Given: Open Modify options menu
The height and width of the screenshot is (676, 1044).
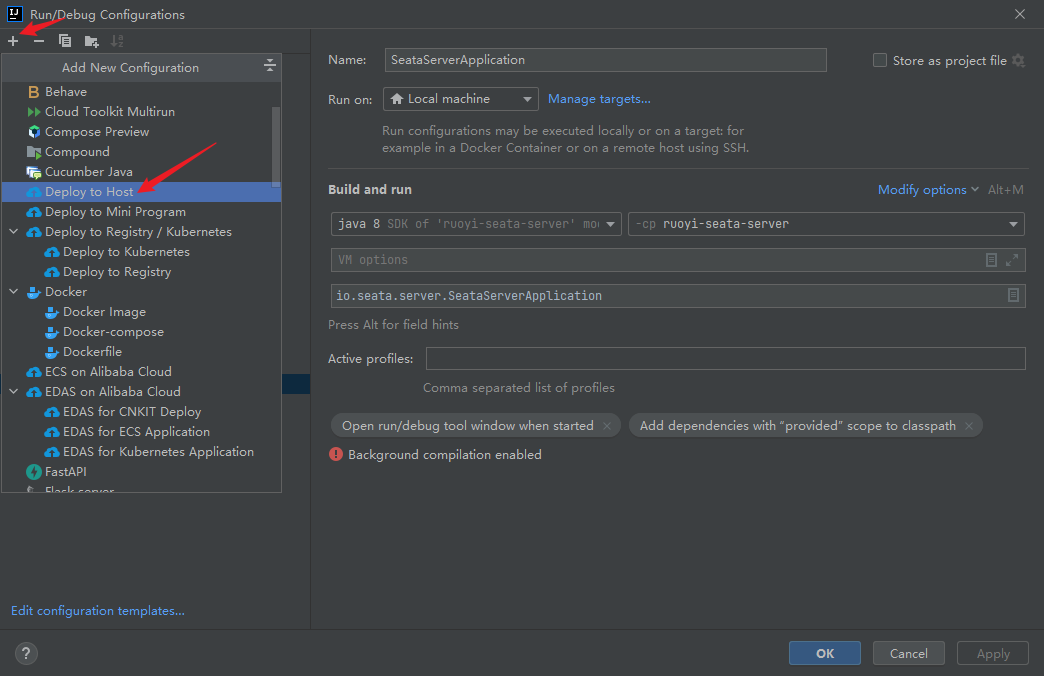Looking at the screenshot, I should pos(928,190).
